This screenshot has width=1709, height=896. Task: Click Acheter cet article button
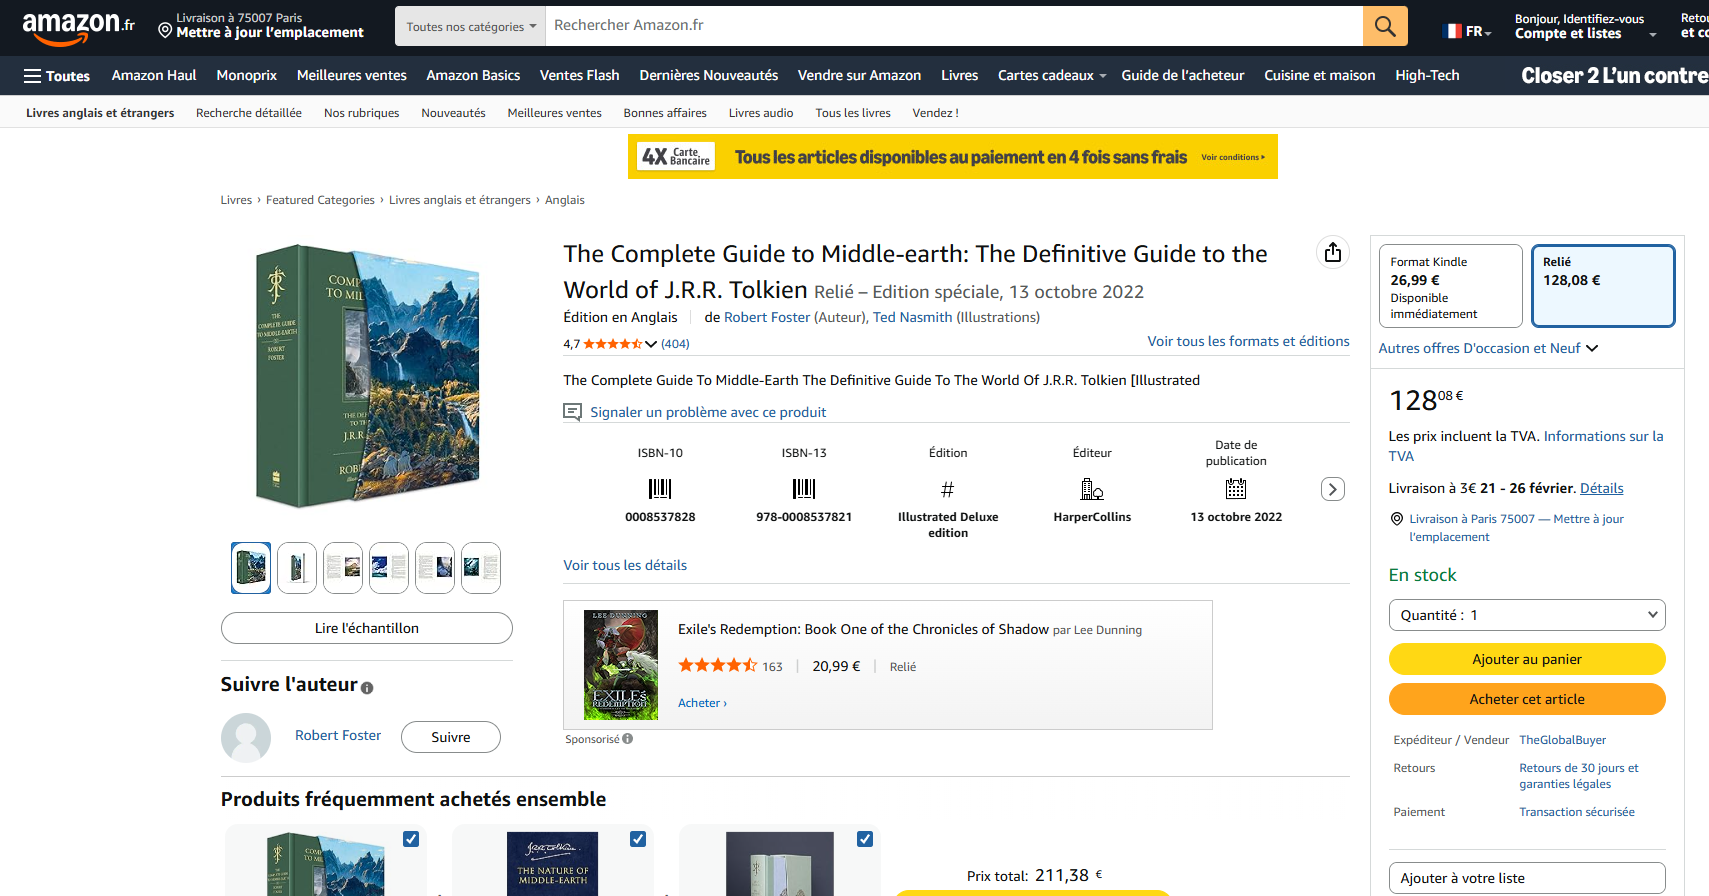coord(1527,699)
